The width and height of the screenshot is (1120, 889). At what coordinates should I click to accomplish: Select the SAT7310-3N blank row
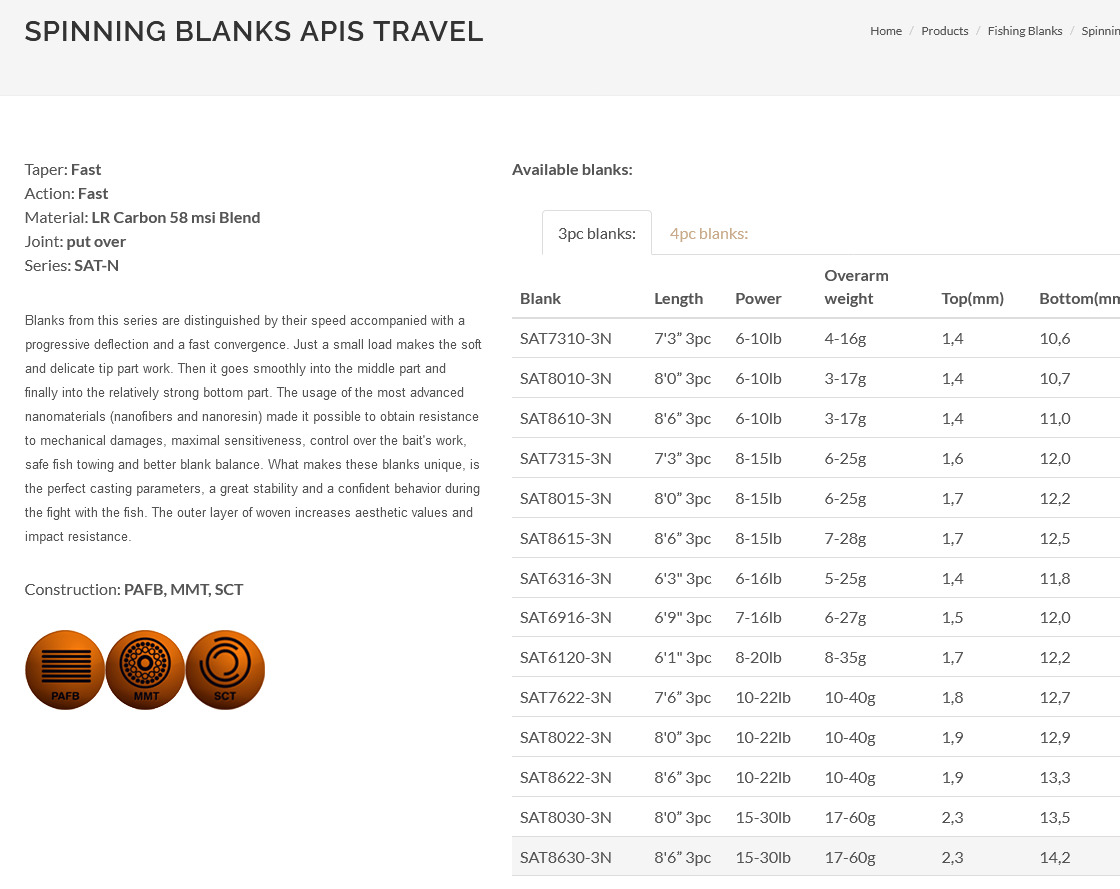tap(566, 339)
